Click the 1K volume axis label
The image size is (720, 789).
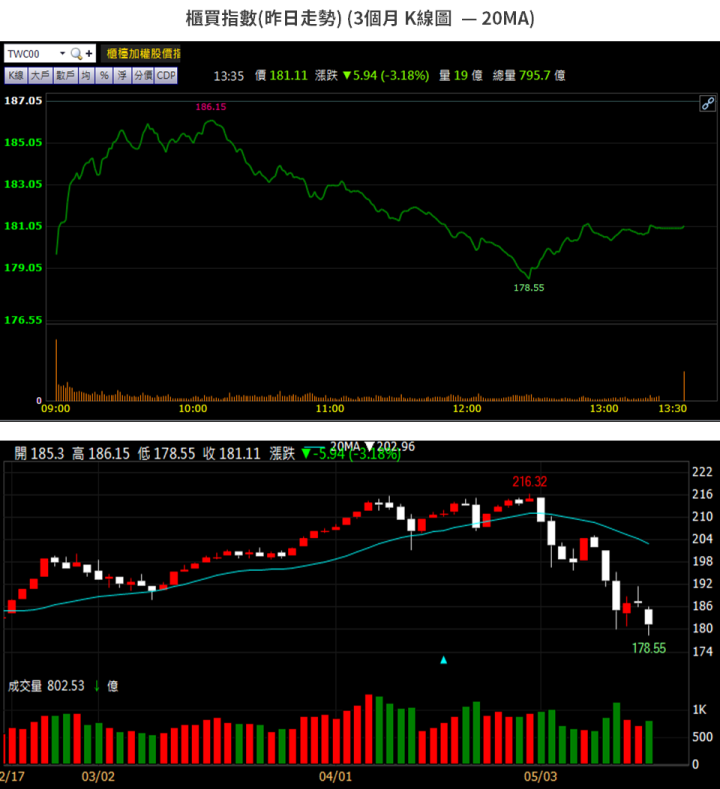coord(699,709)
